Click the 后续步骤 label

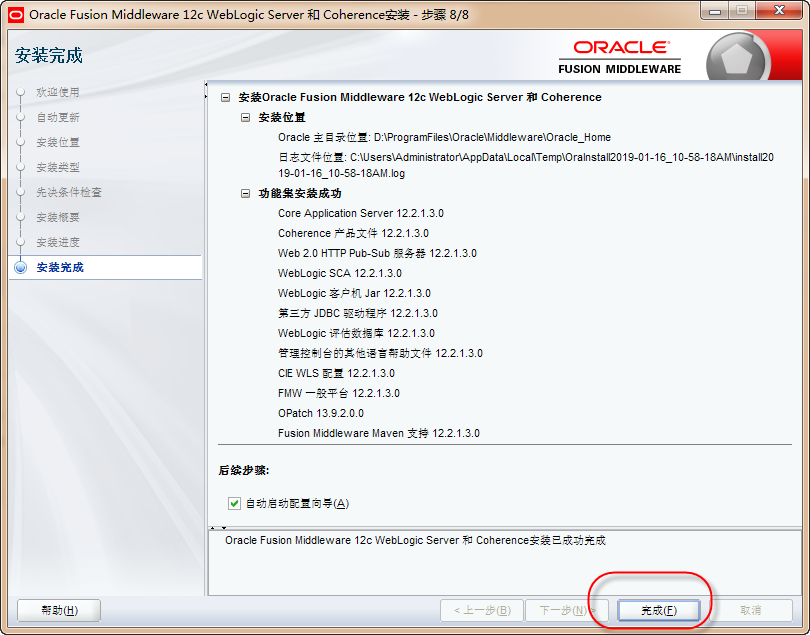click(x=244, y=471)
